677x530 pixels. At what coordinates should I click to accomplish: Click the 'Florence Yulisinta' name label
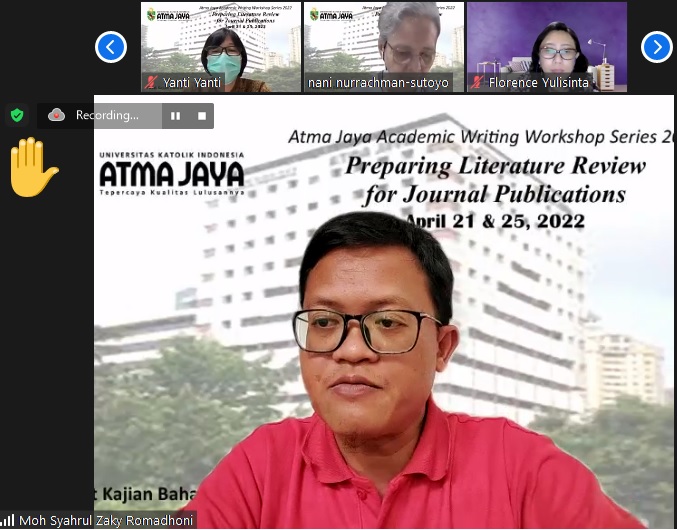click(538, 82)
